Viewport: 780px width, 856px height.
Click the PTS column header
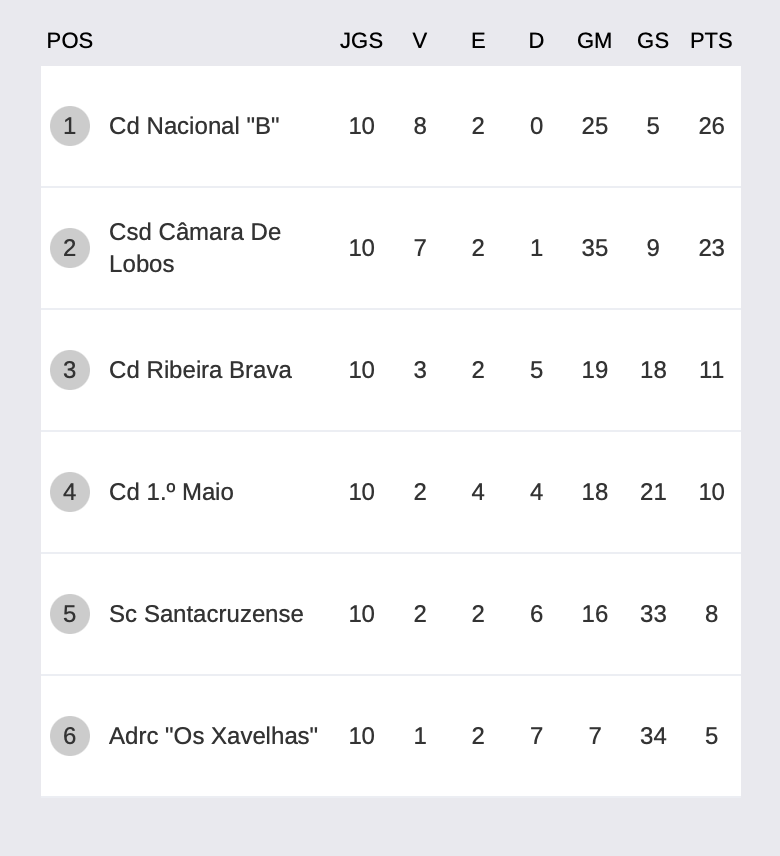pos(711,41)
